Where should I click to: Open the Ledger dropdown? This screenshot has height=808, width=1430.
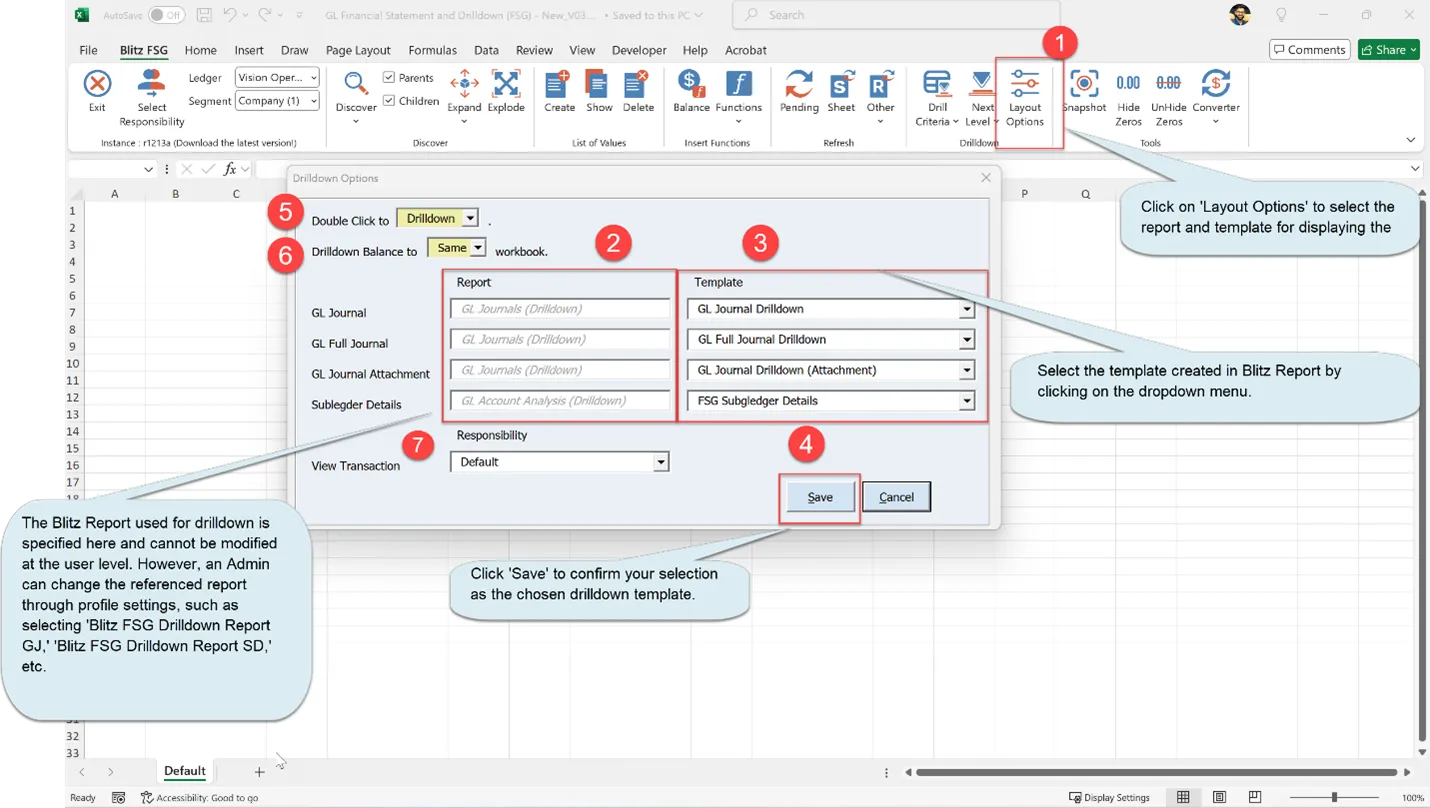[x=313, y=77]
